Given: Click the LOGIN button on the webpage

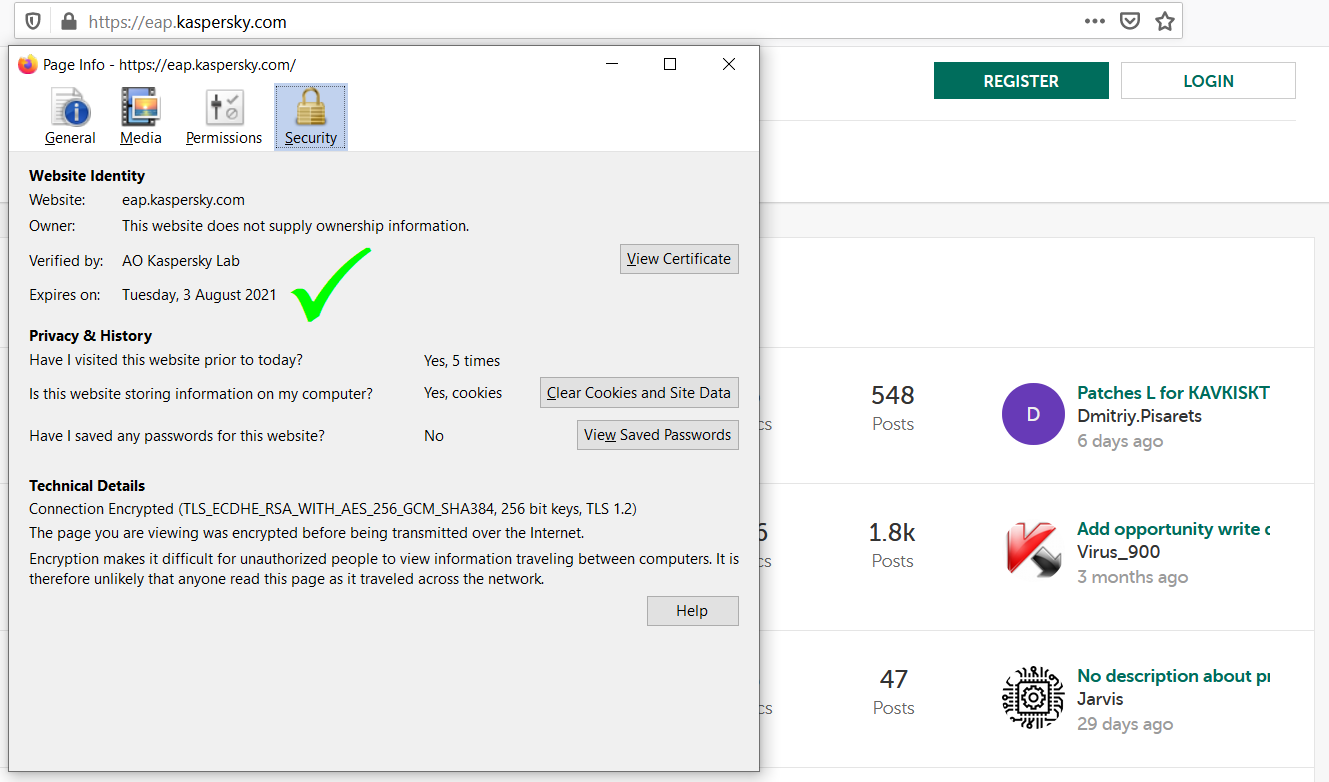Looking at the screenshot, I should pos(1208,81).
